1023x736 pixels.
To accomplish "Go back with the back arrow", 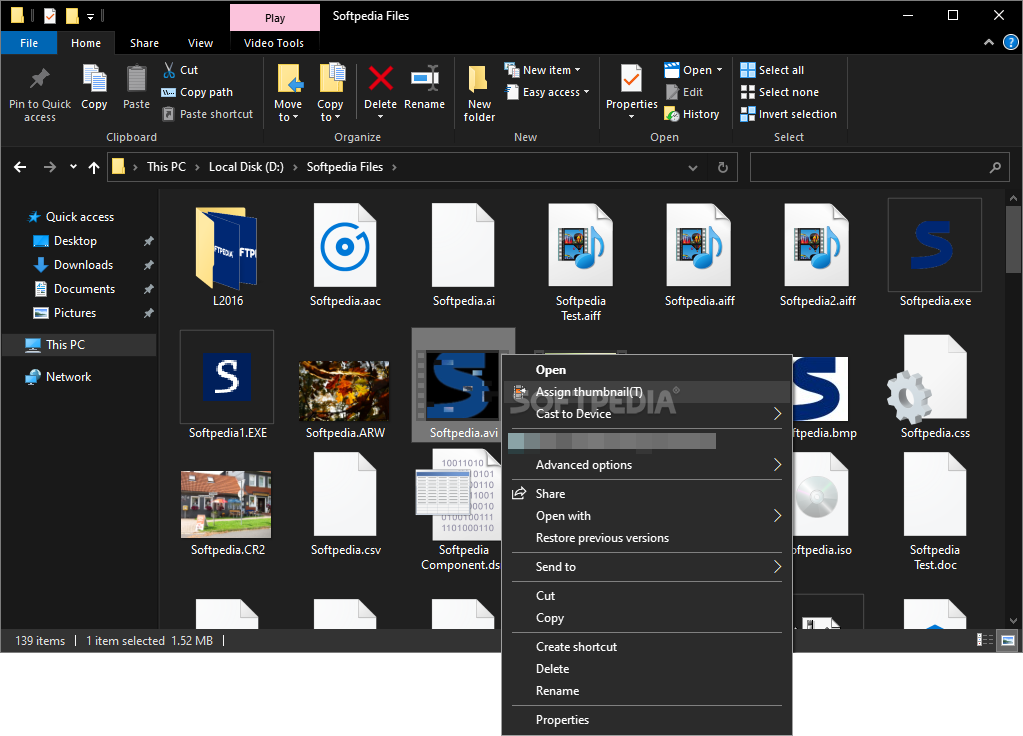I will [20, 167].
